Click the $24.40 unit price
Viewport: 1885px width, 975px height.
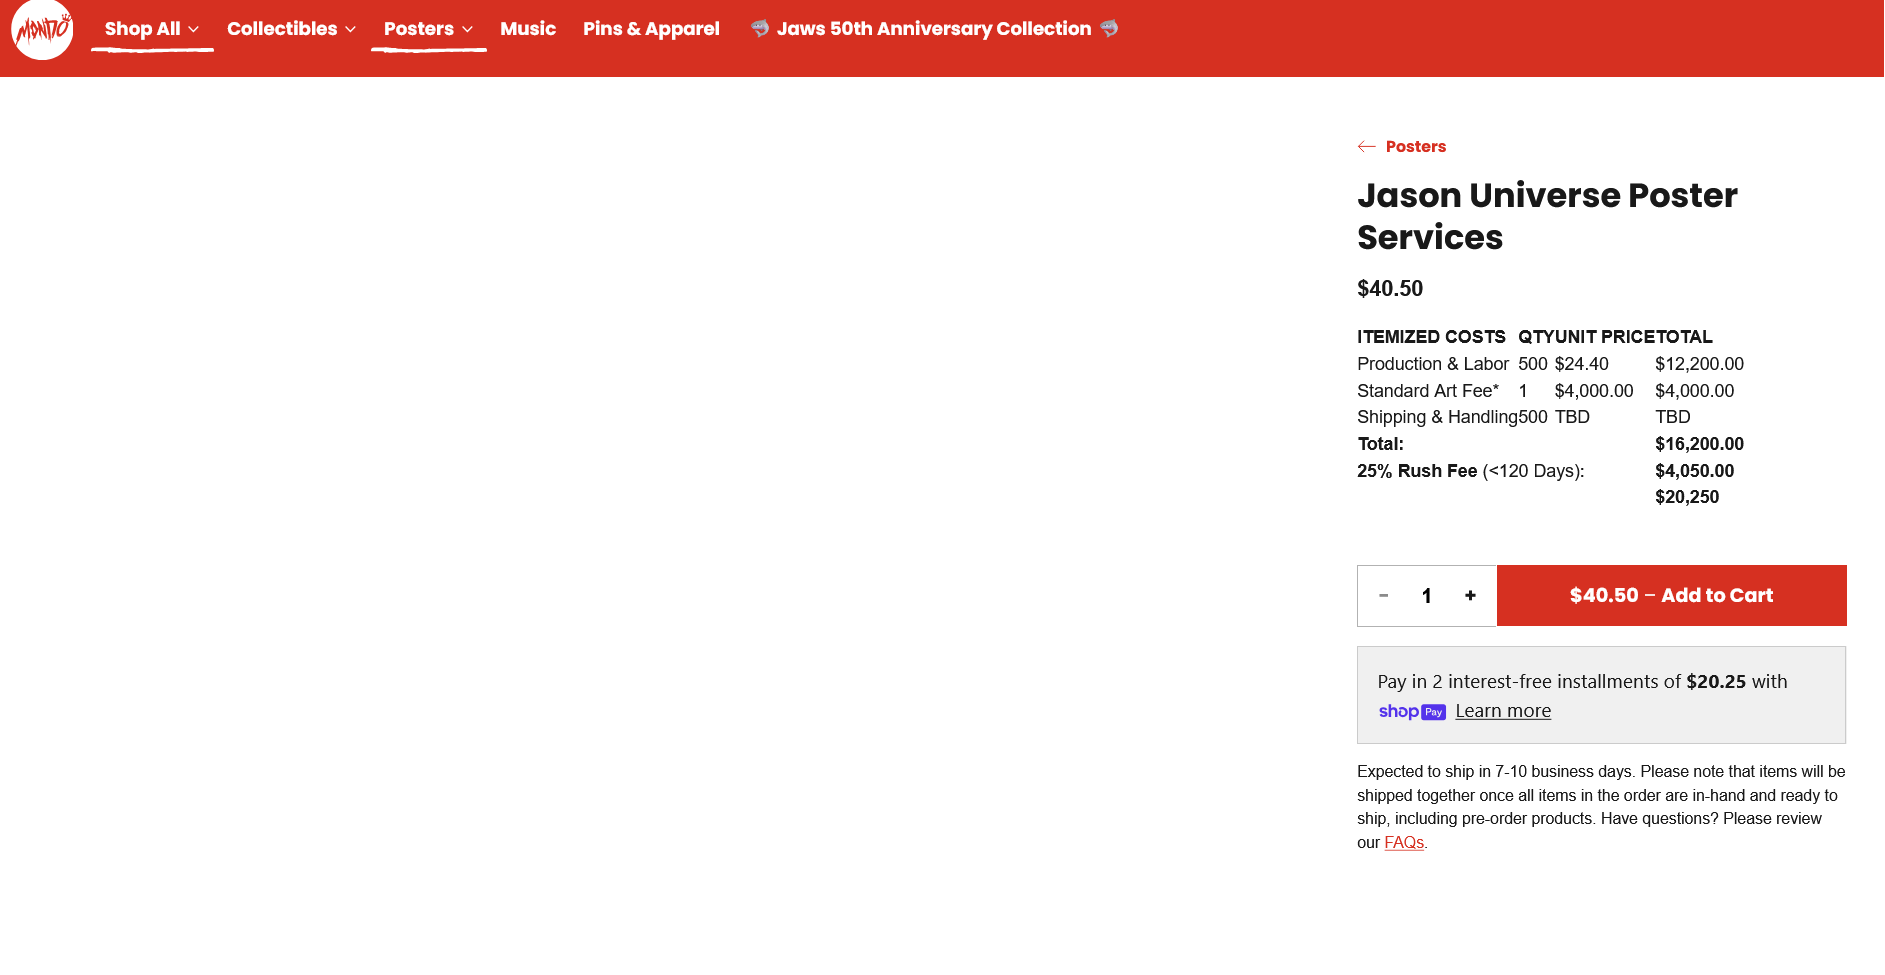(1581, 364)
